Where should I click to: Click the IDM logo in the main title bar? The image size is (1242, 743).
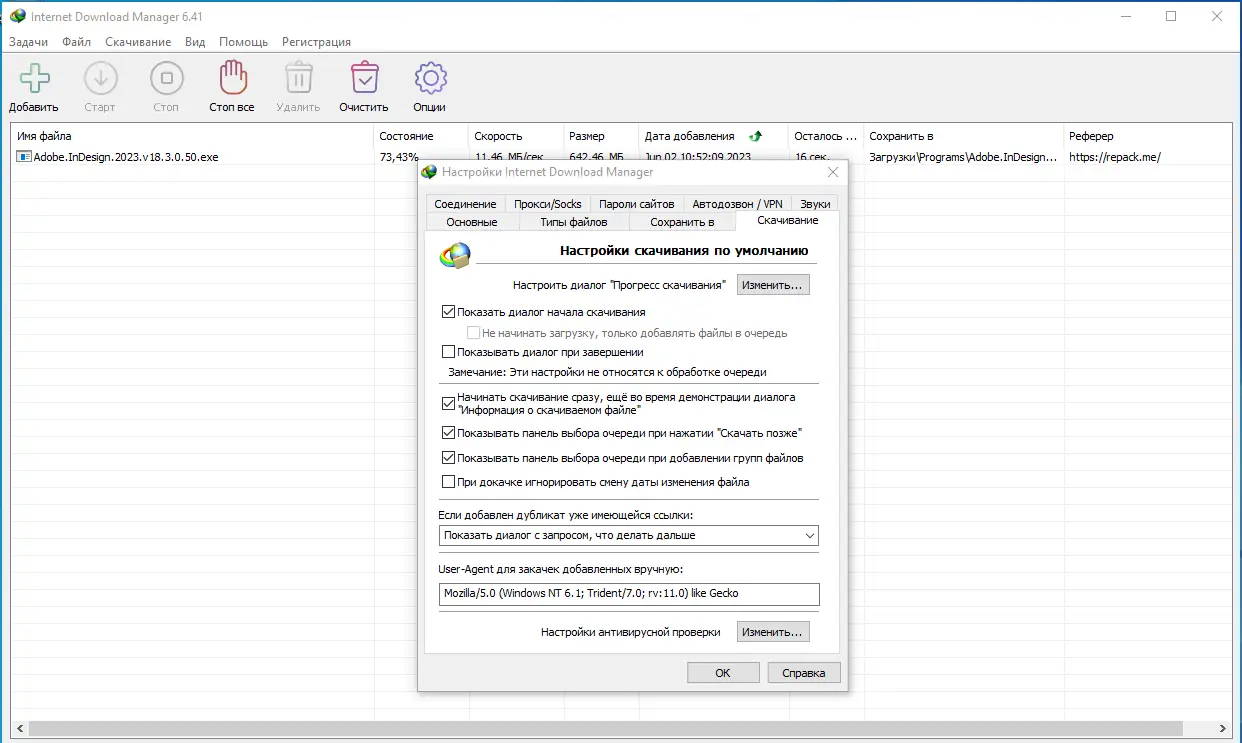[17, 16]
